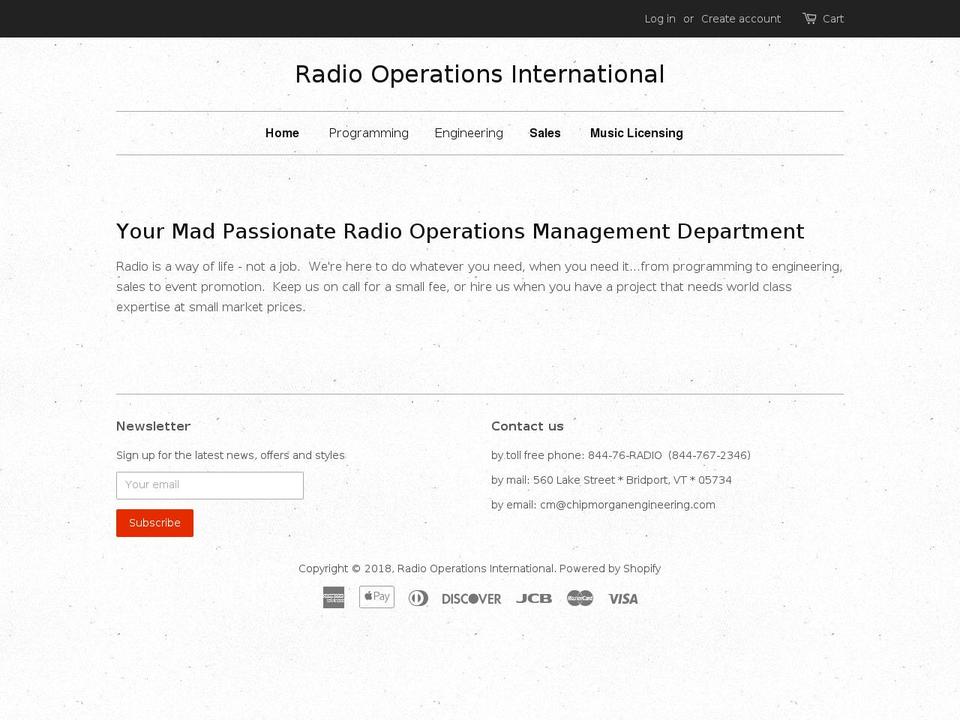Open the Sales menu item
This screenshot has height=720, width=960.
545,133
